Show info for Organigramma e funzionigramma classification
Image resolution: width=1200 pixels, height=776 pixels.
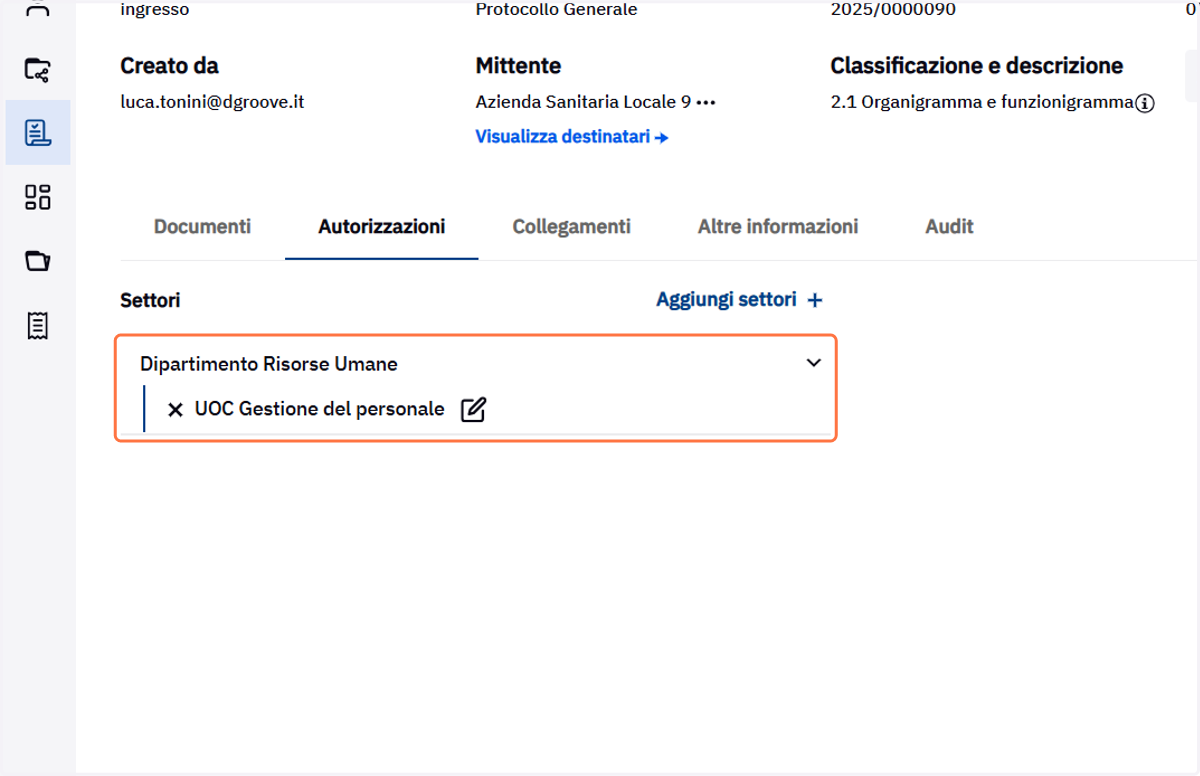(x=1146, y=103)
